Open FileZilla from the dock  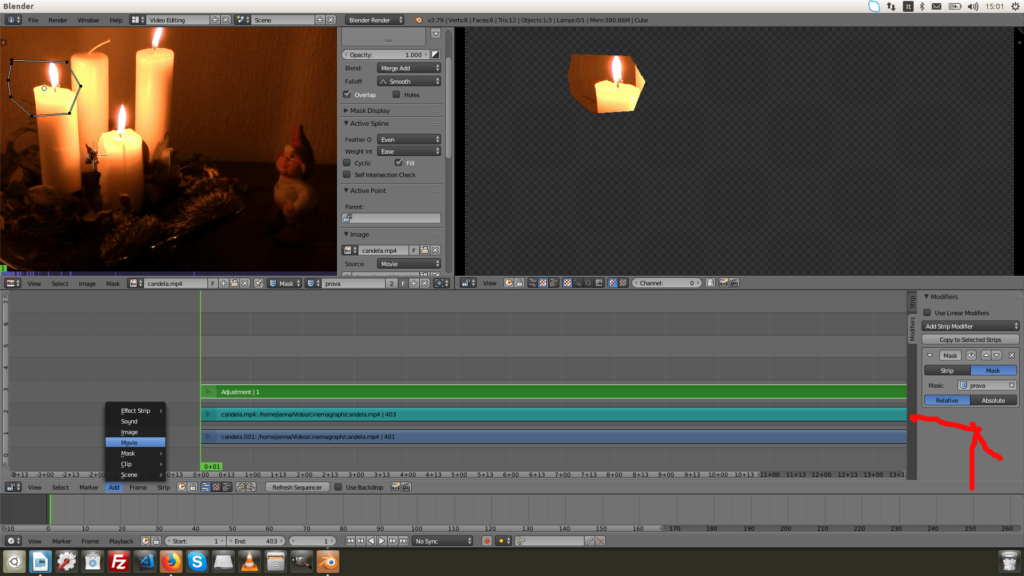click(x=119, y=562)
